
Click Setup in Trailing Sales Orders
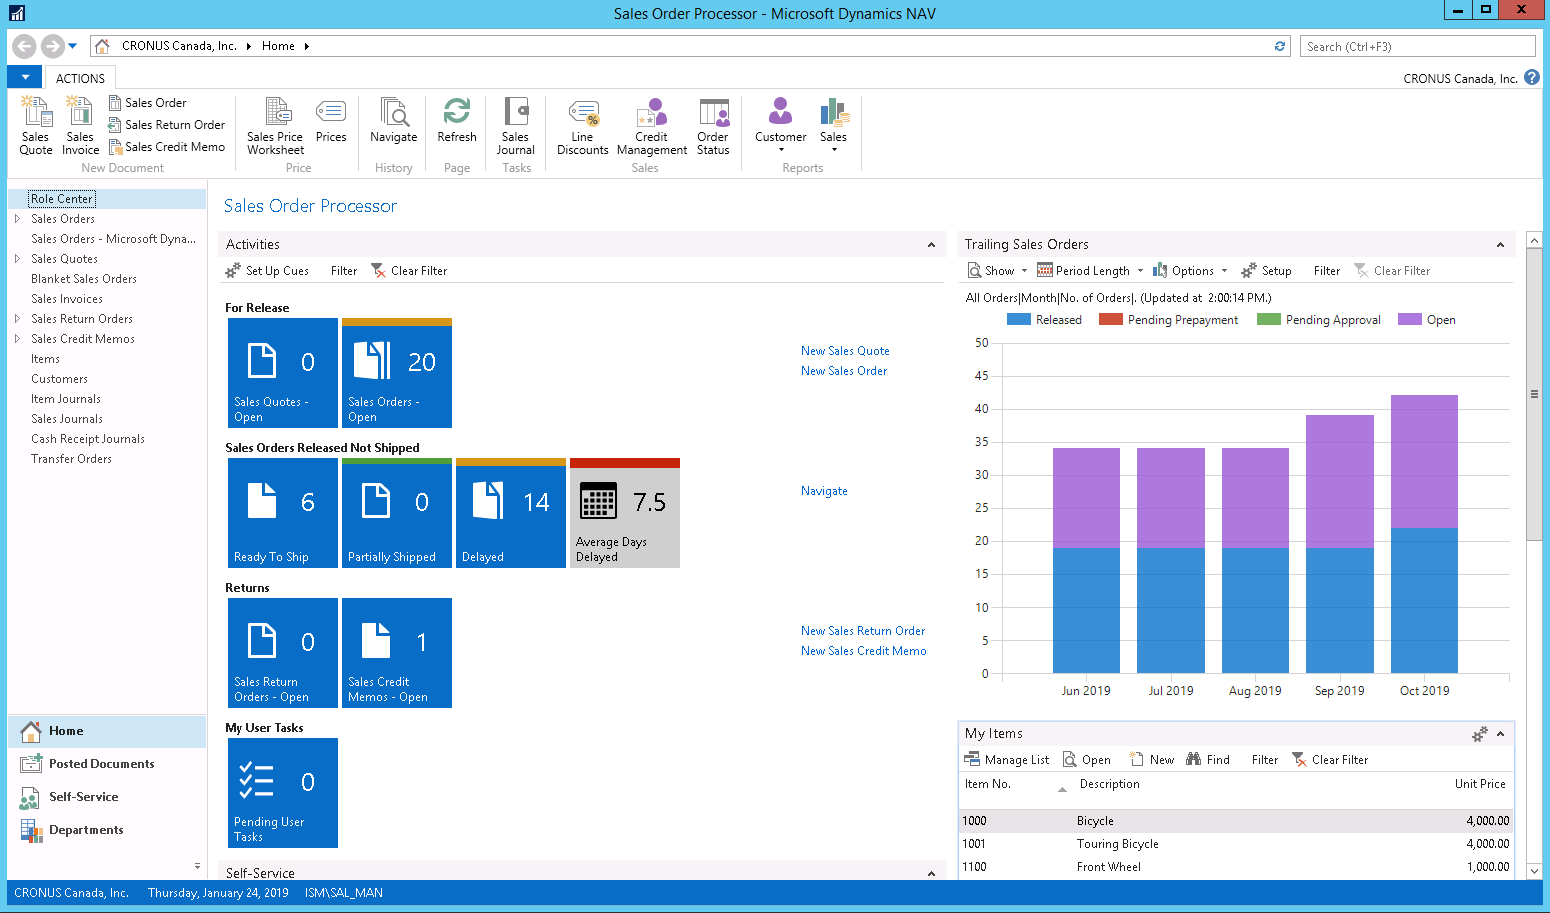(x=1266, y=271)
